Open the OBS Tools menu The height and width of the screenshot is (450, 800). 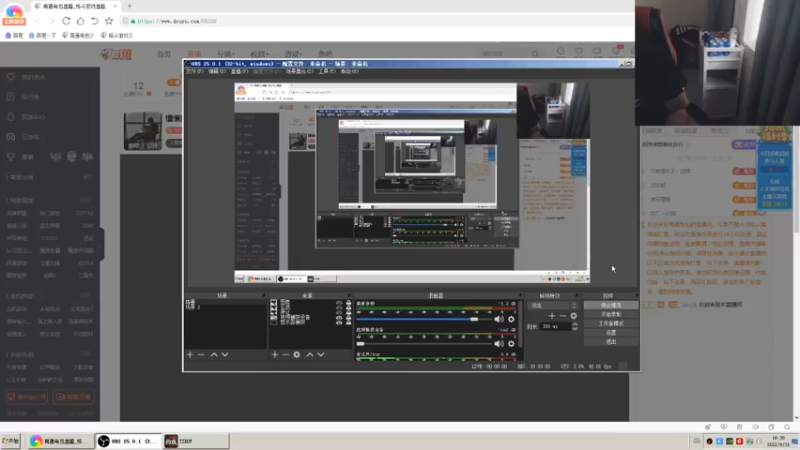327,71
